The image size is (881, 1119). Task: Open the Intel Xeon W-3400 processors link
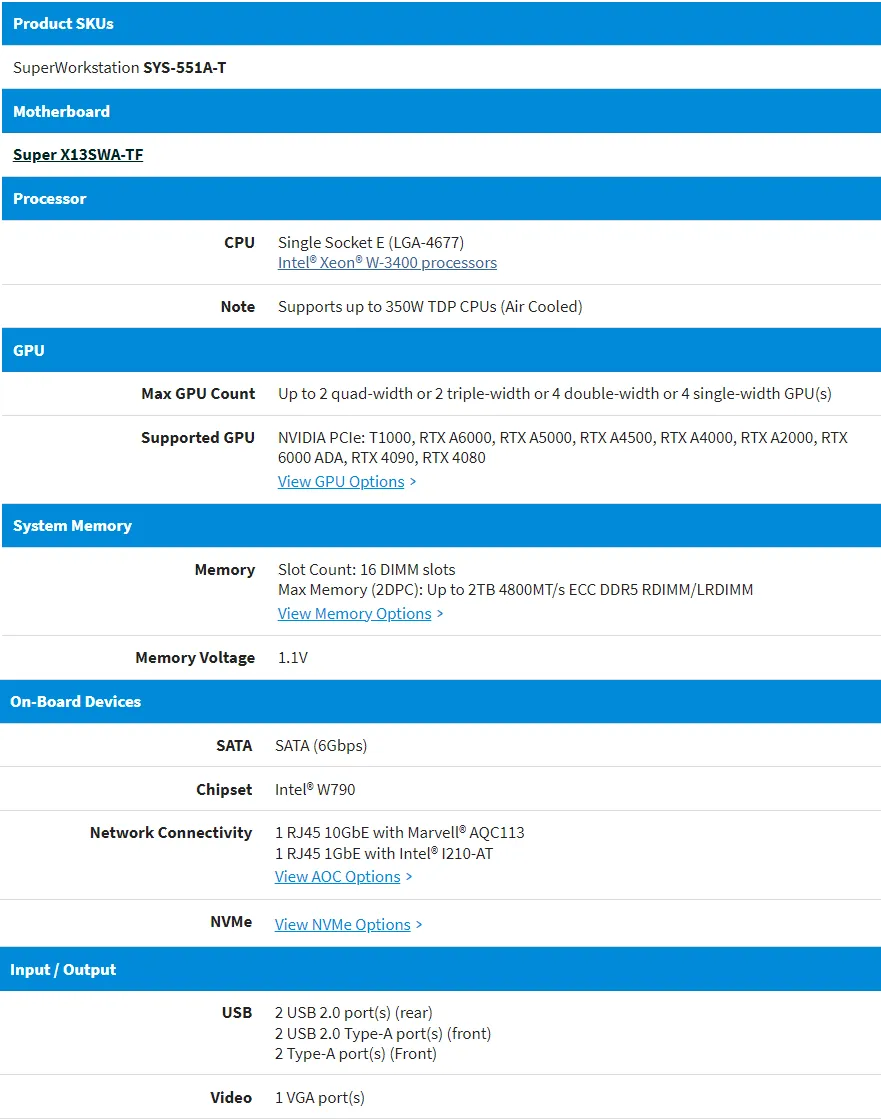[x=387, y=263]
